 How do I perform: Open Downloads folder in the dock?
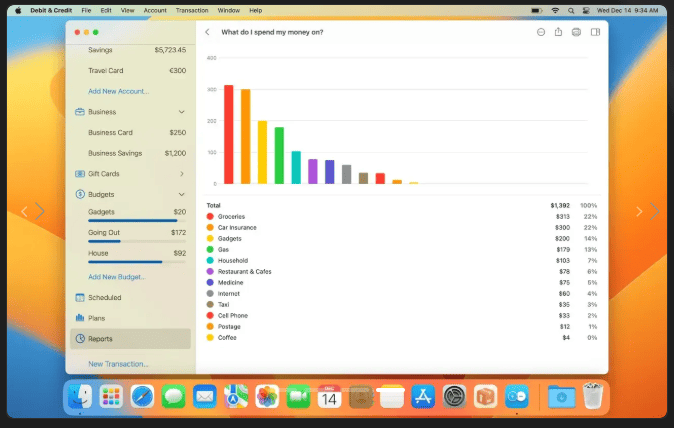[x=561, y=396]
